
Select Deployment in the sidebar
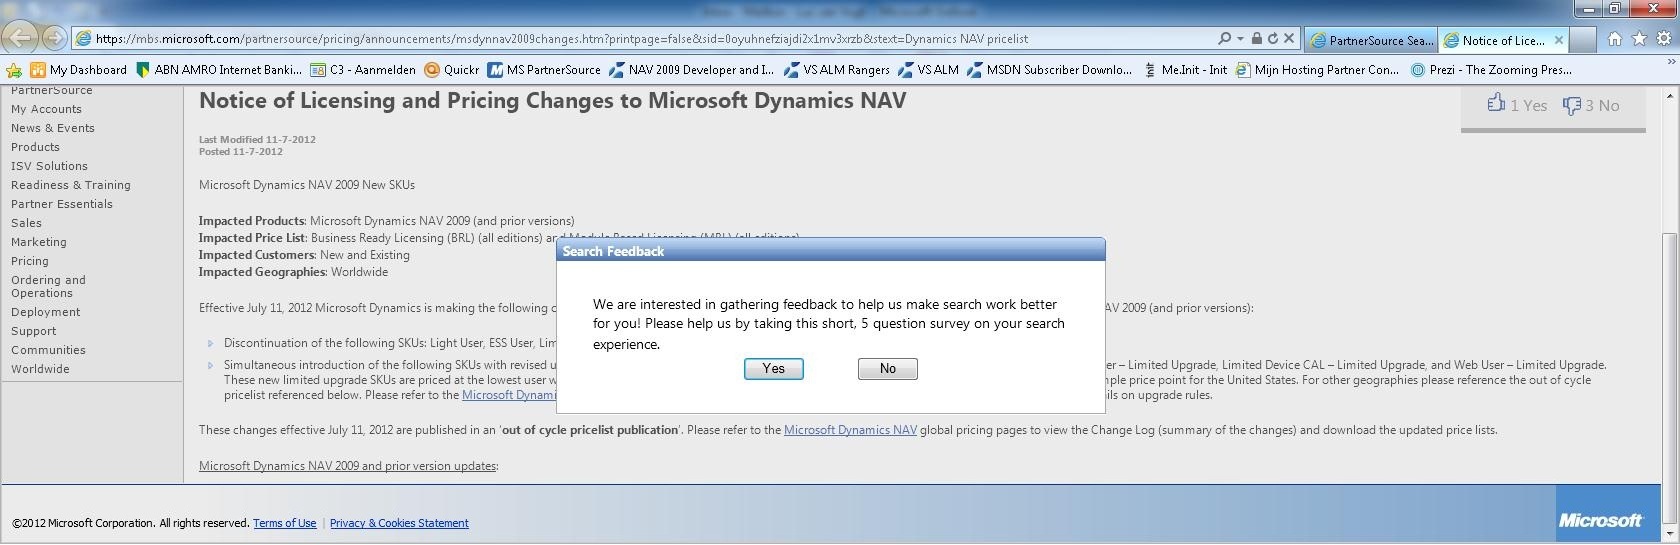coord(46,312)
